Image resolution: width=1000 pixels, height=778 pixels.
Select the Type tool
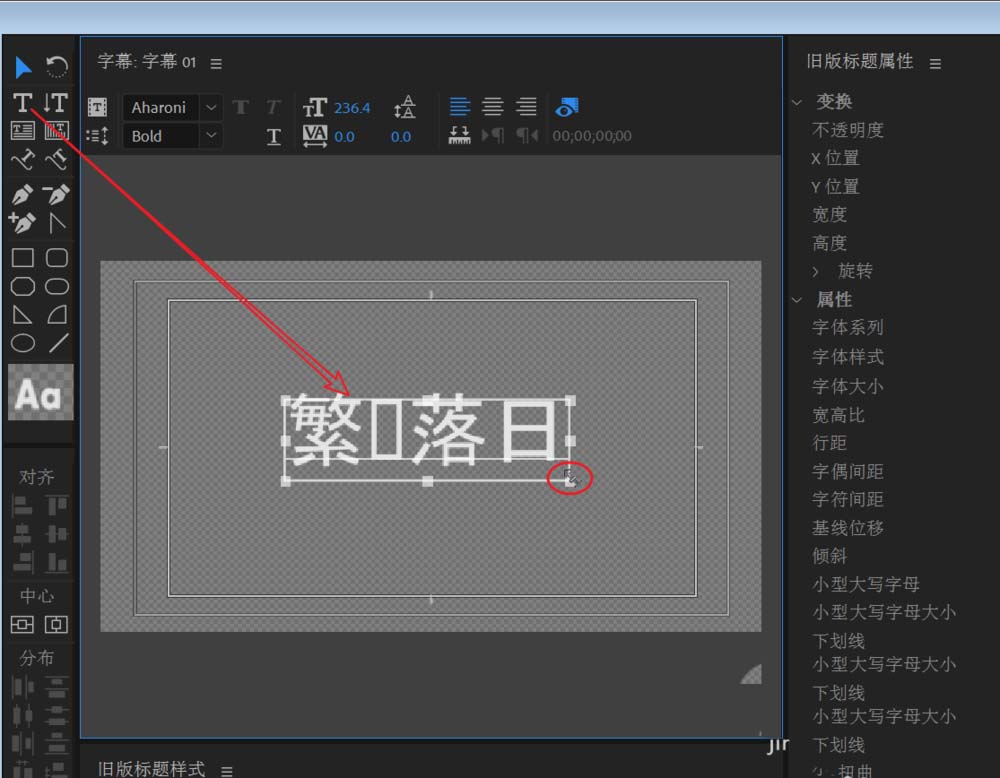20,102
